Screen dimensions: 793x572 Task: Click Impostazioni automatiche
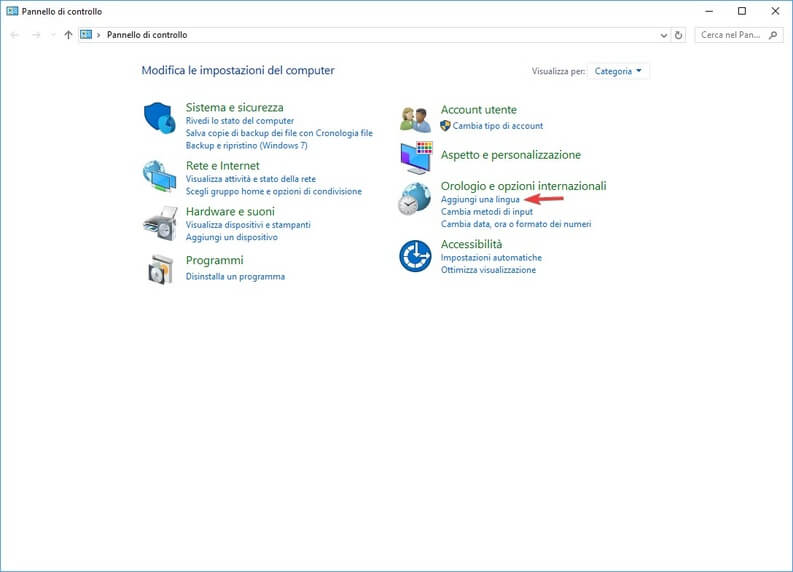point(491,258)
